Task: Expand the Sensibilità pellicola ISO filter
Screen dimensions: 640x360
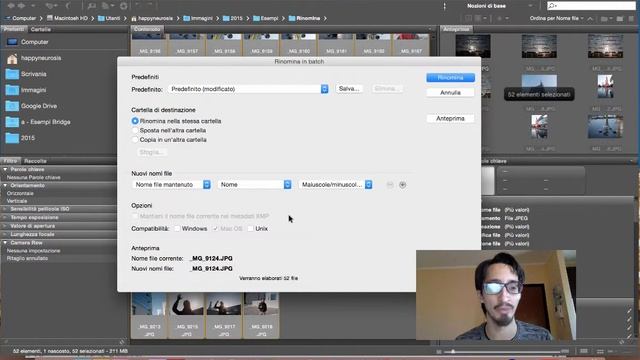Action: (5, 209)
